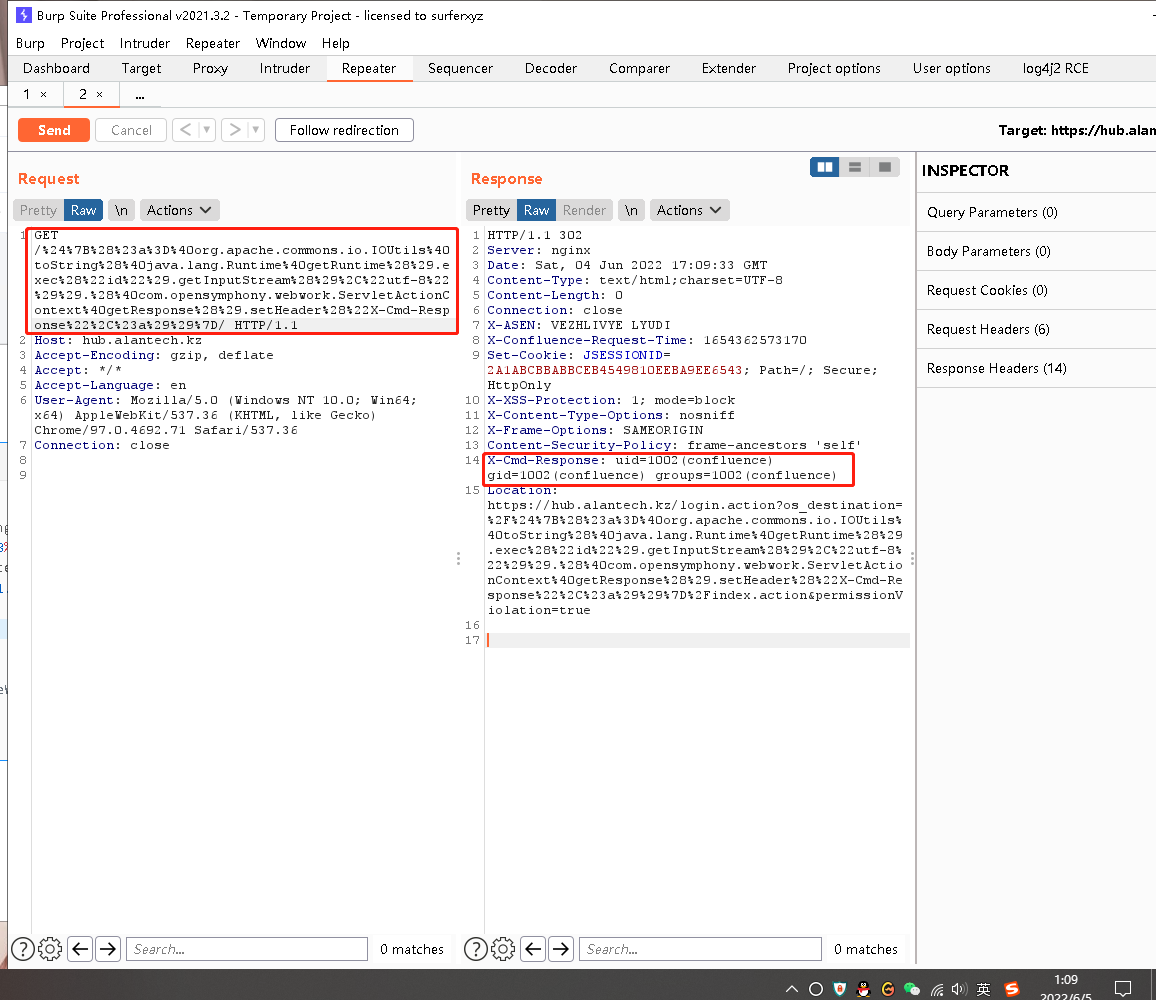The height and width of the screenshot is (1000, 1156).
Task: Go to next match in response panel
Action: coord(561,949)
